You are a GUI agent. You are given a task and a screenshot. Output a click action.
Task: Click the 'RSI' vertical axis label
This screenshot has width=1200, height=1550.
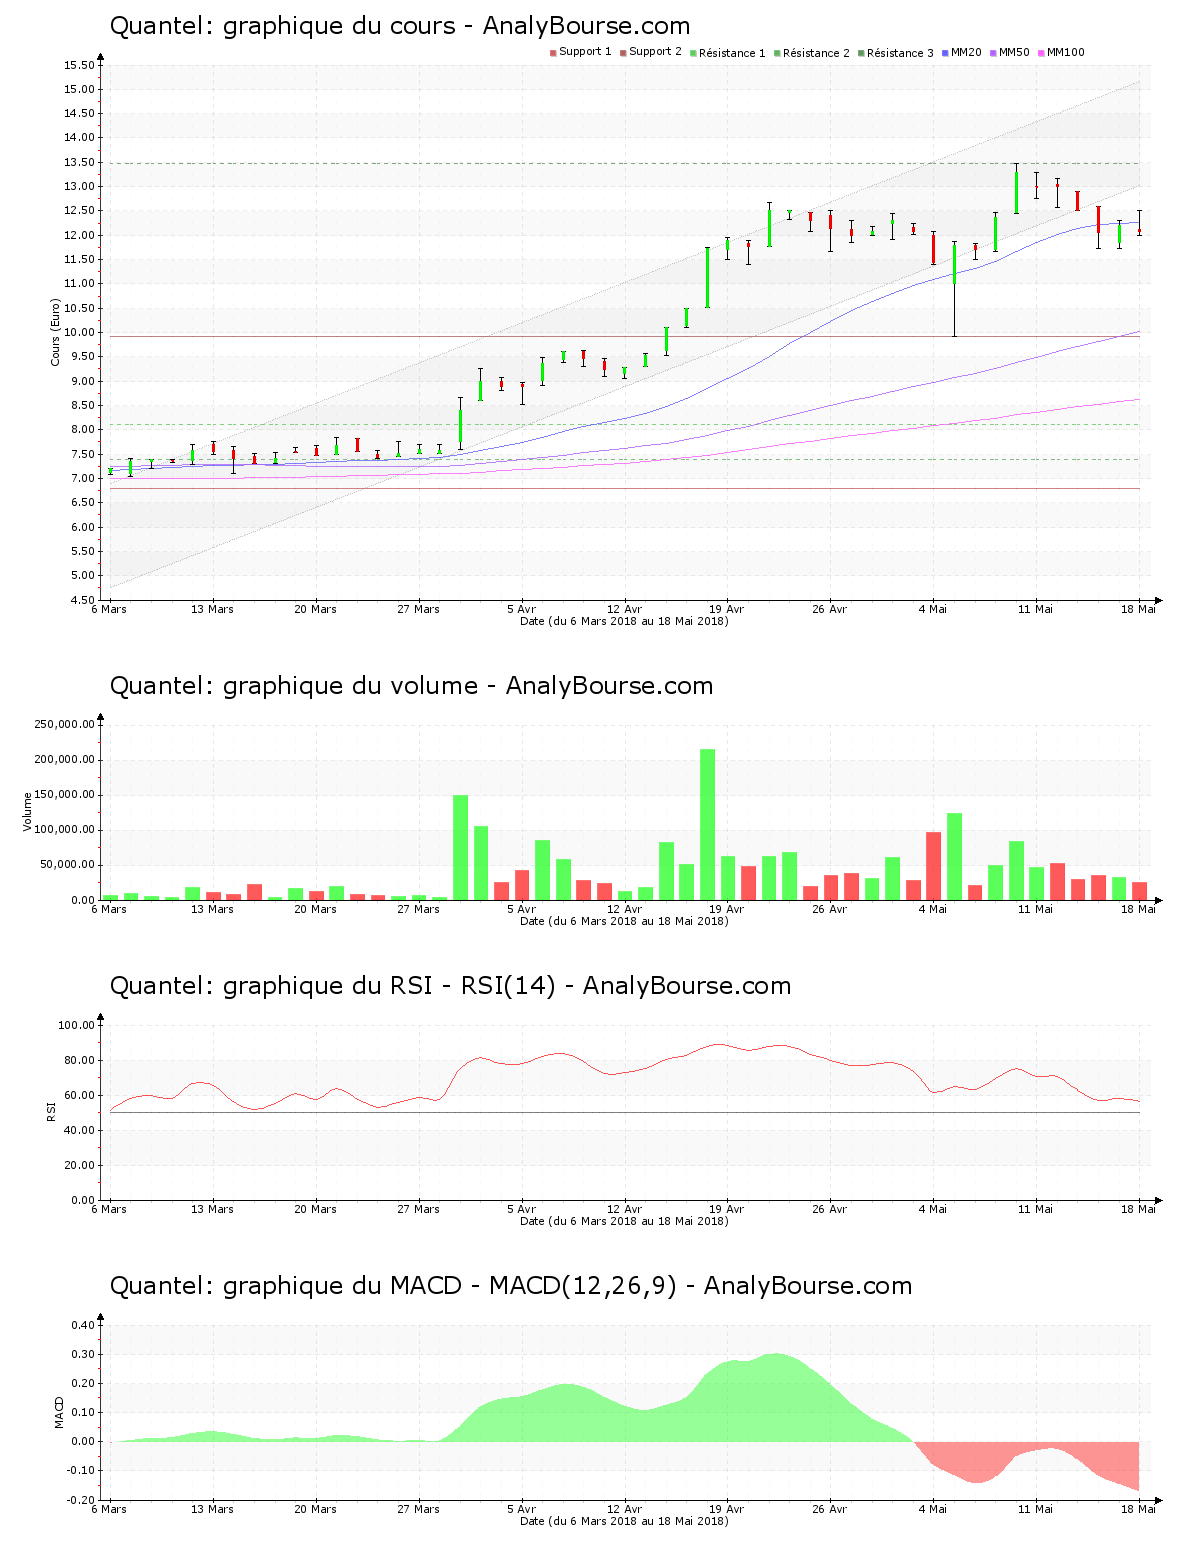pyautogui.click(x=51, y=1111)
